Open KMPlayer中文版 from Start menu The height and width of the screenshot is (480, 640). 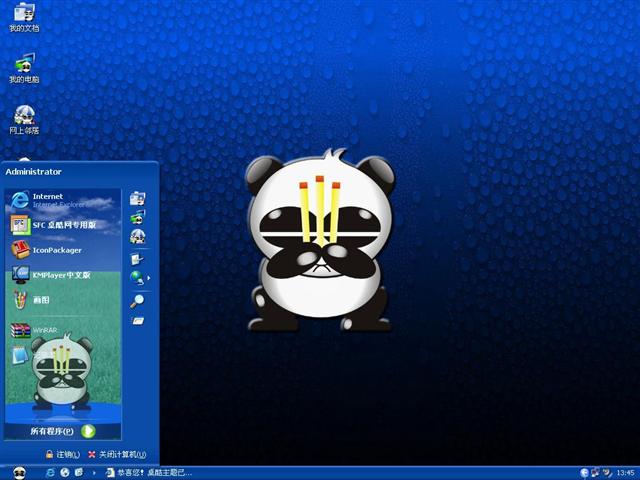63,275
